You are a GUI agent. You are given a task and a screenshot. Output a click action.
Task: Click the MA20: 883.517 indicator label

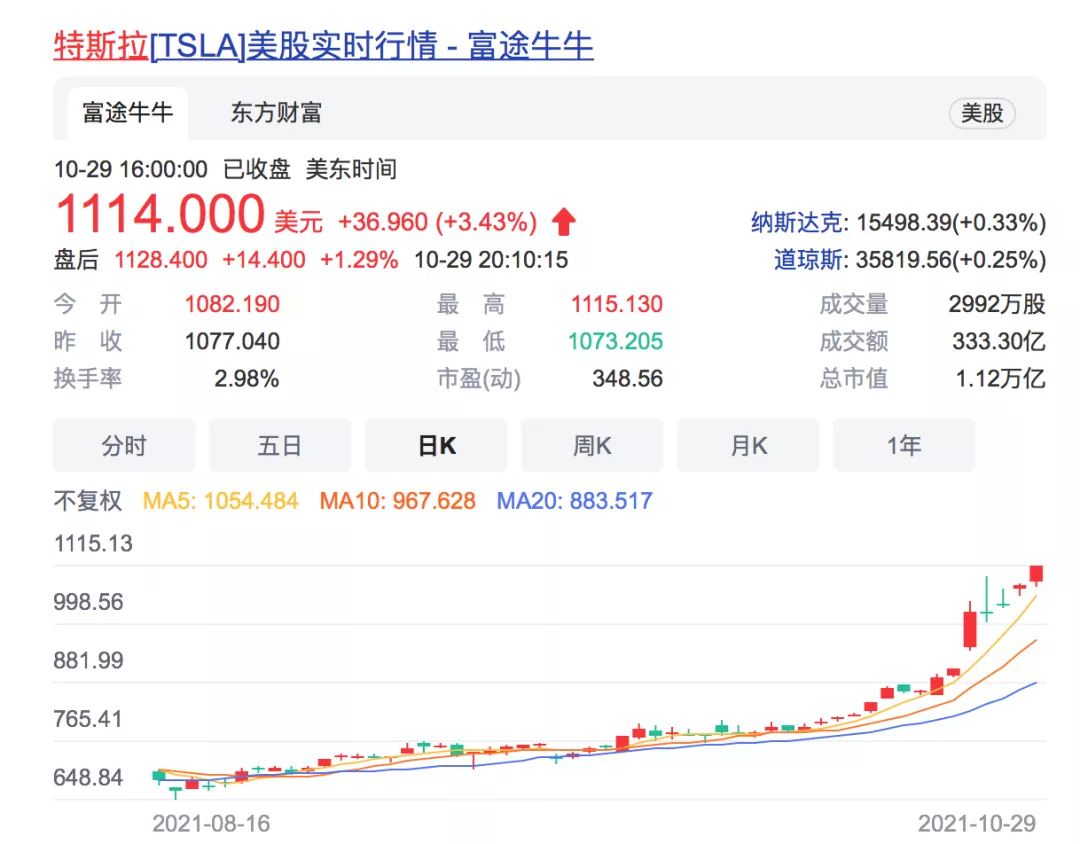point(574,501)
